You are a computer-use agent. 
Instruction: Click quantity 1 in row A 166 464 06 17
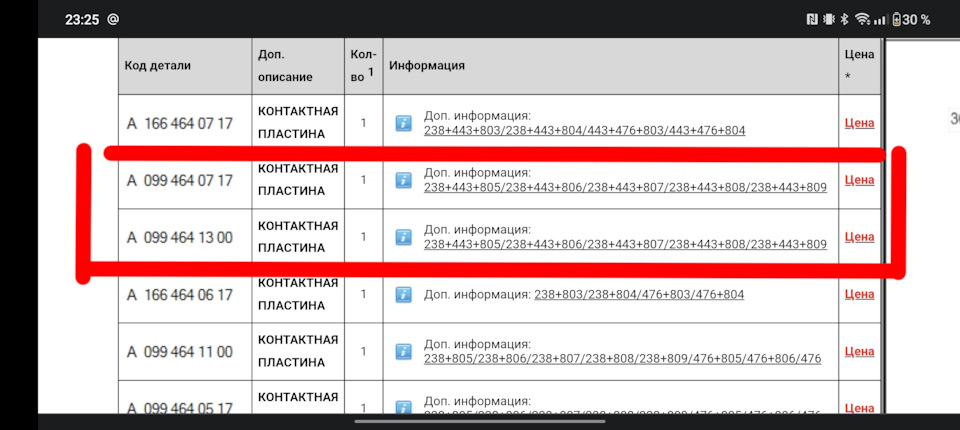pos(364,294)
